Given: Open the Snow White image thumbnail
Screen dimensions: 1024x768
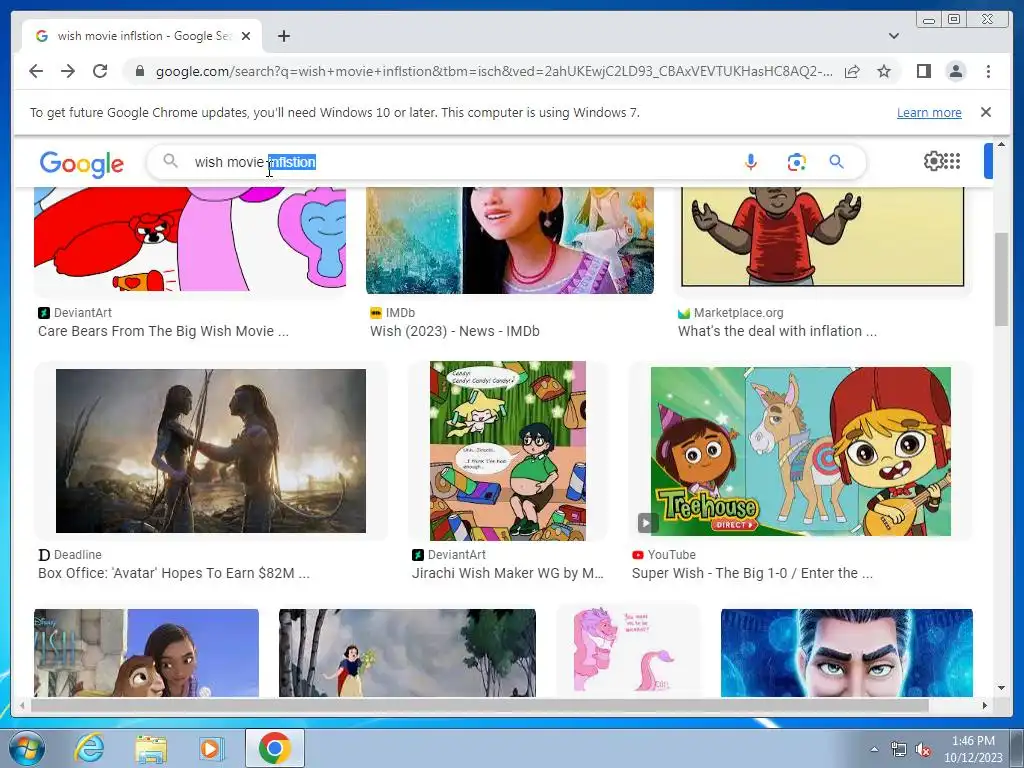Looking at the screenshot, I should tap(407, 653).
